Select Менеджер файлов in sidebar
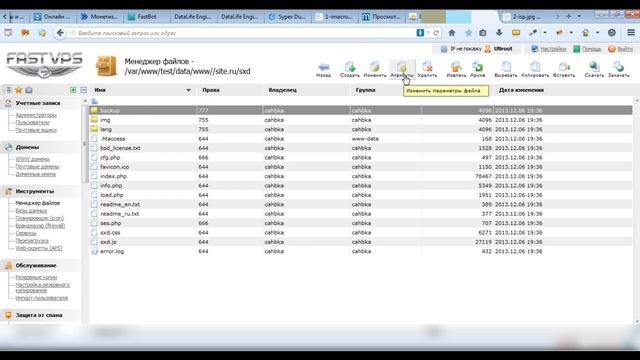The image size is (640, 360). [38, 203]
